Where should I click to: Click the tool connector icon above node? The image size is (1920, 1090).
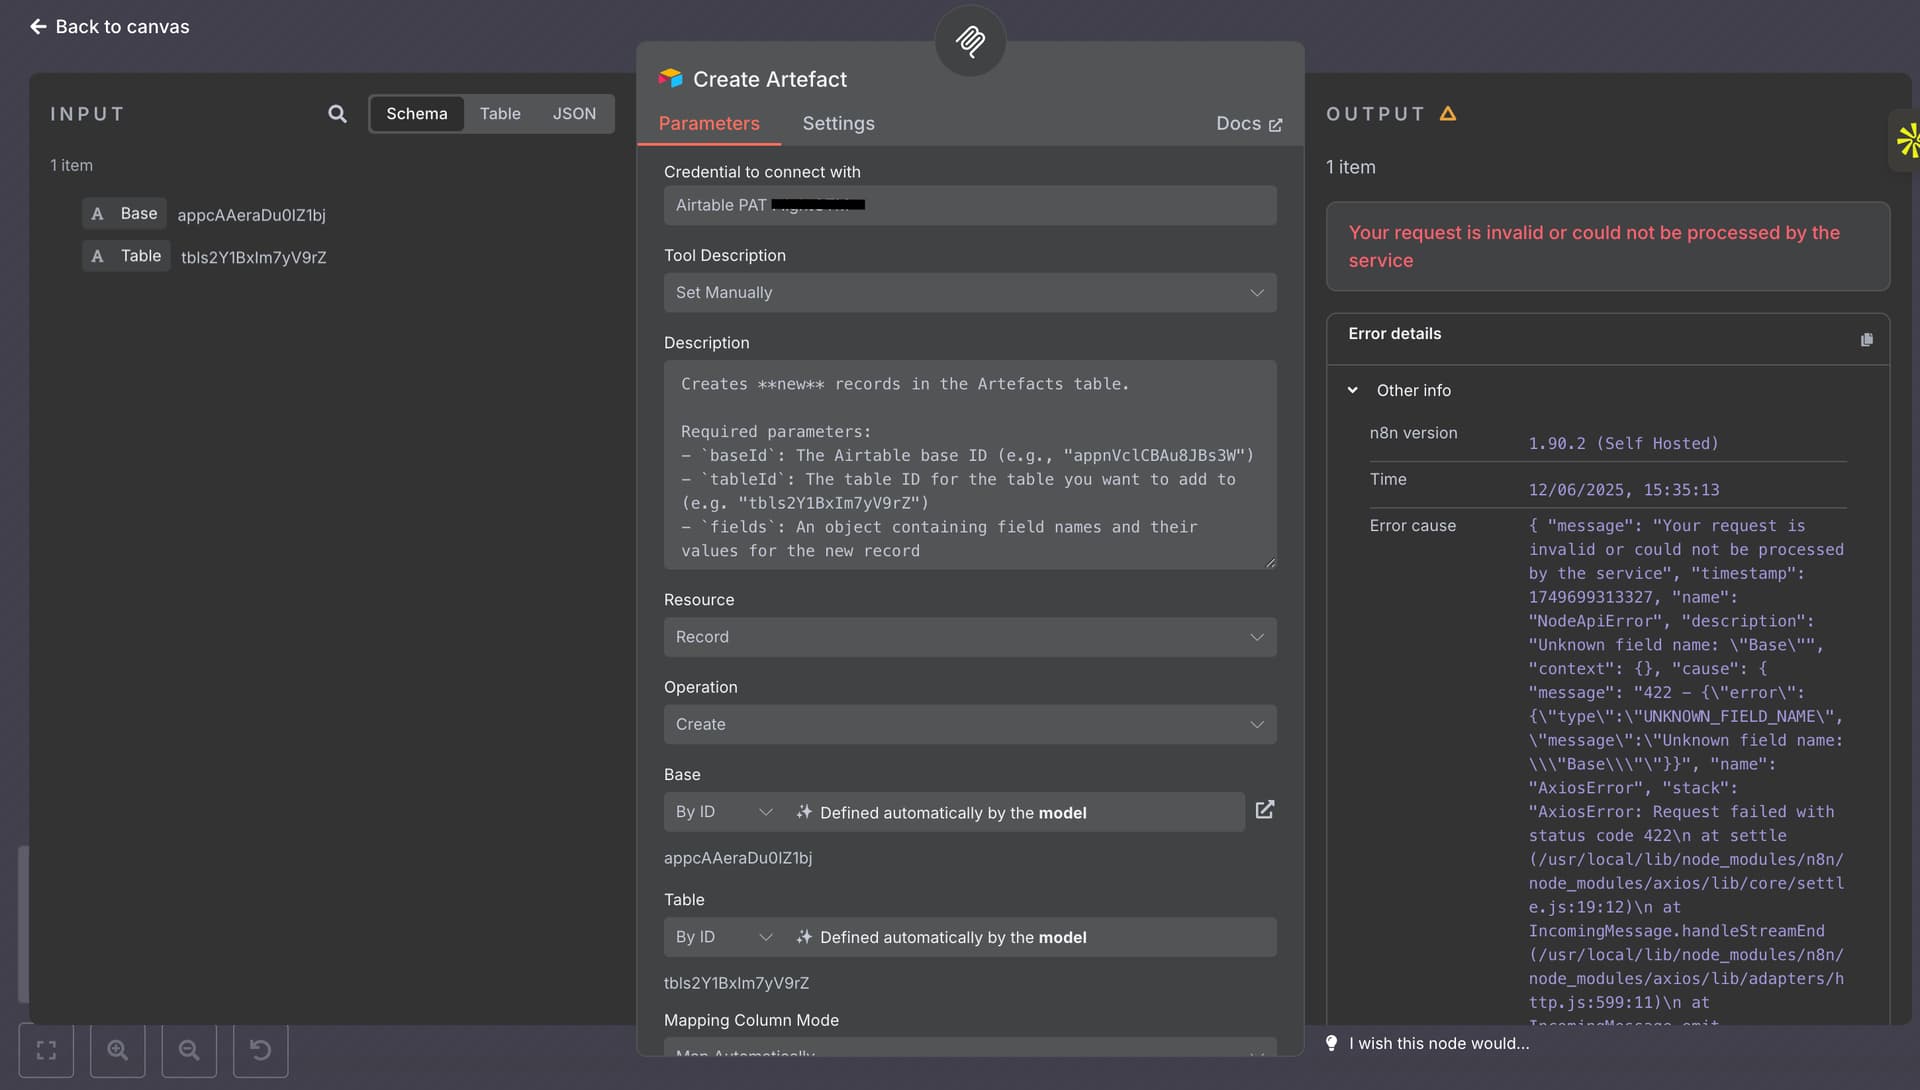(x=970, y=41)
